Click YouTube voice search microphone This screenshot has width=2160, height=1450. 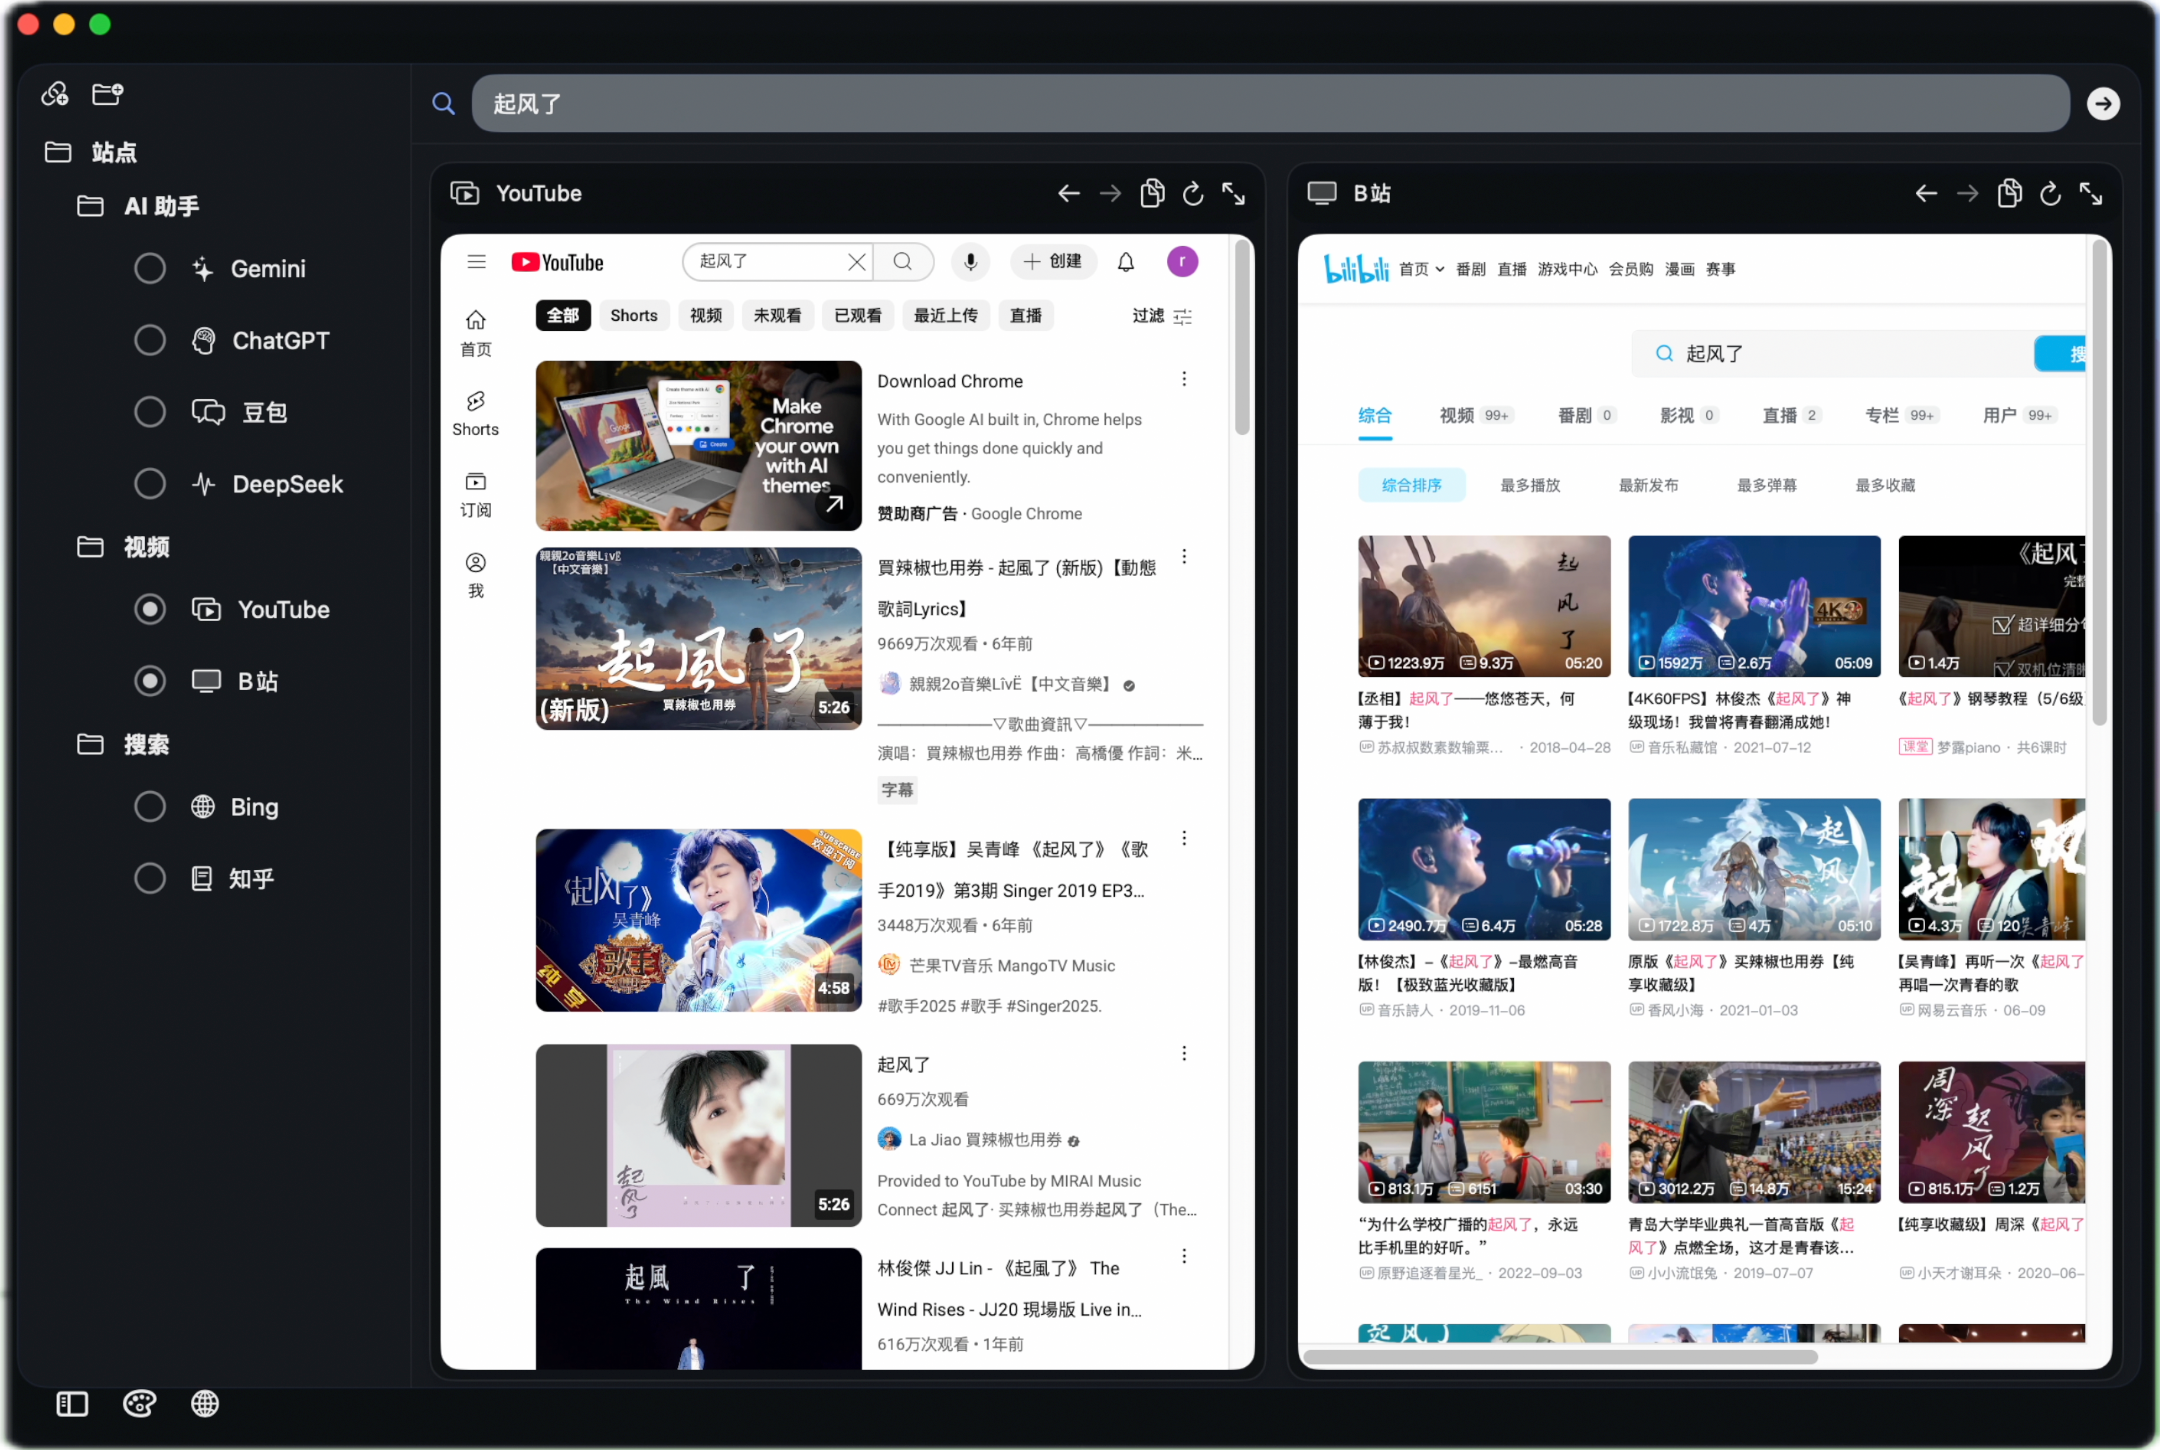click(970, 262)
